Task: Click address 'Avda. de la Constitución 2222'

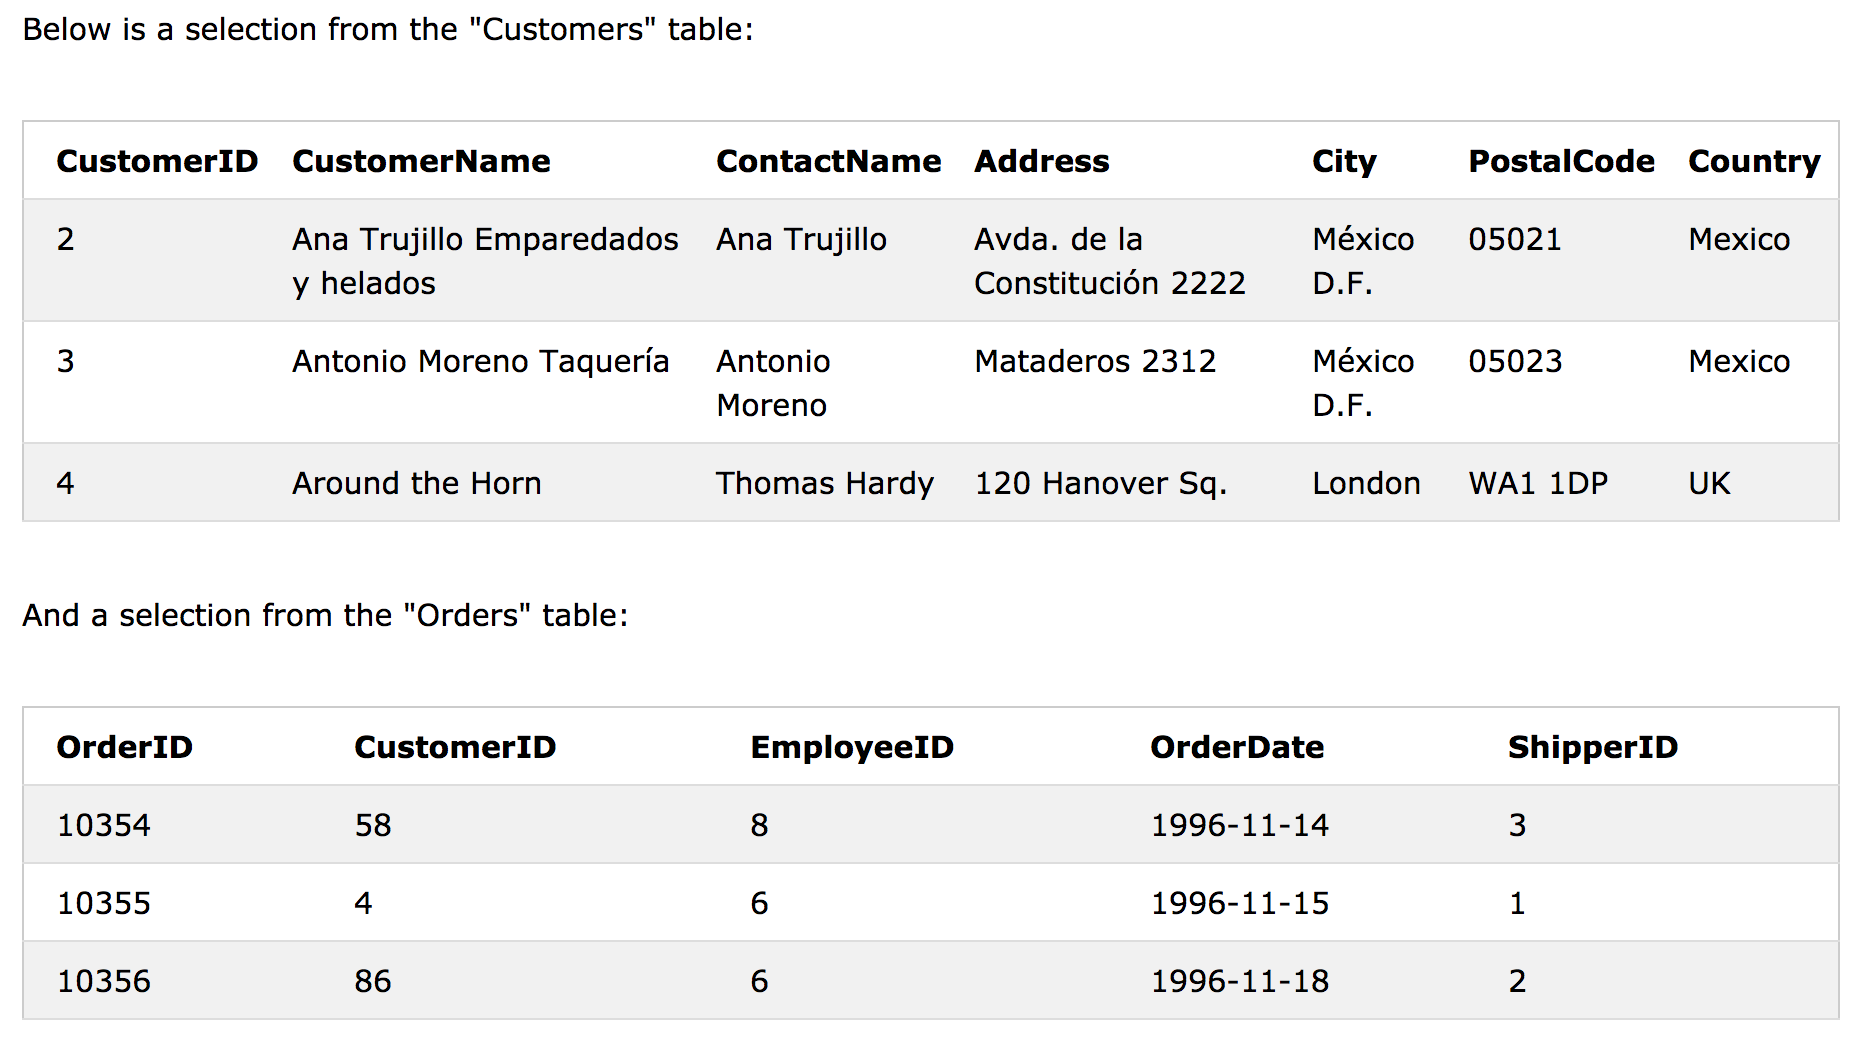Action: point(1110,261)
